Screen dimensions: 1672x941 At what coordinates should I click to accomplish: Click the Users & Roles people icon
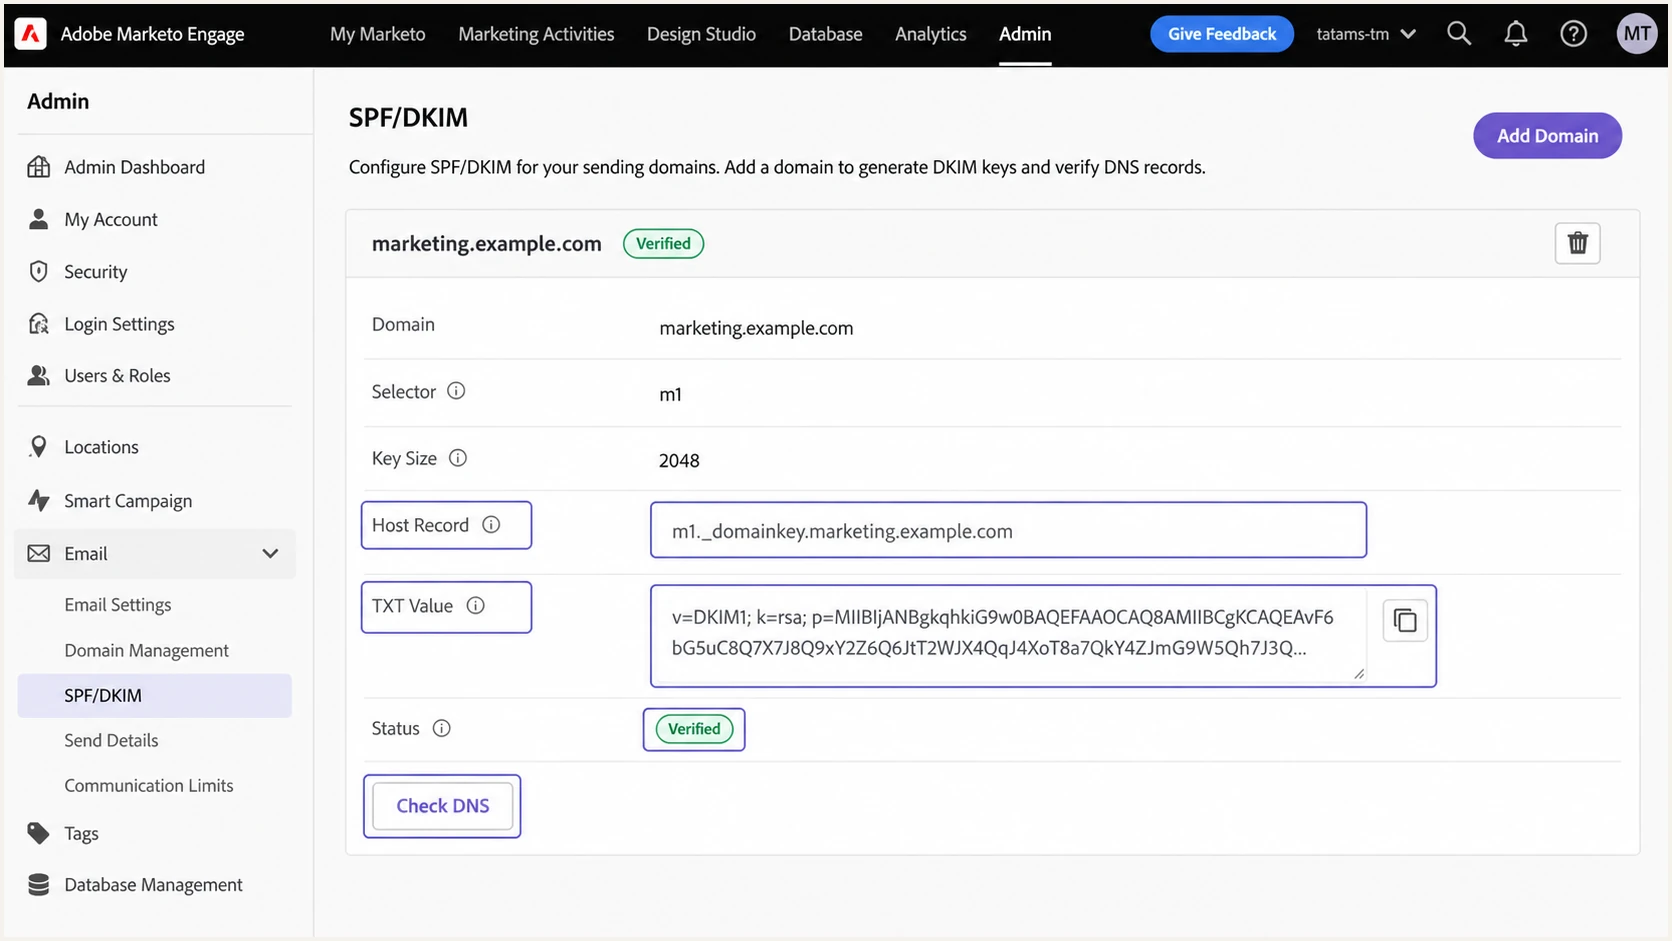pos(38,375)
